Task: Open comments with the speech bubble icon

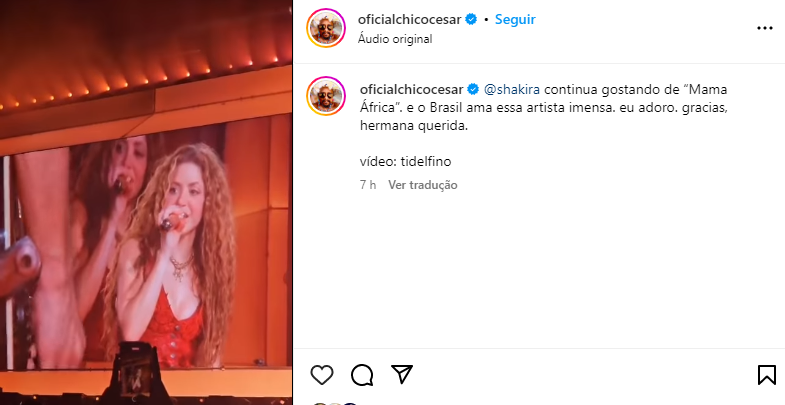Action: (x=362, y=375)
